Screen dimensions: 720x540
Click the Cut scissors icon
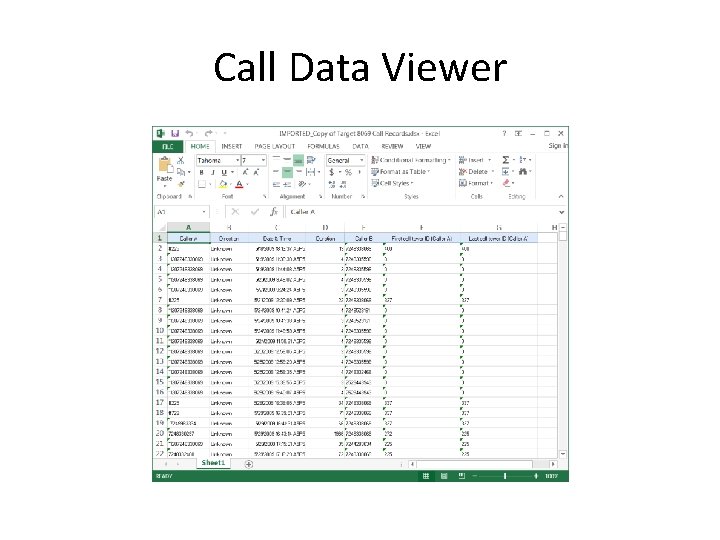[x=180, y=160]
